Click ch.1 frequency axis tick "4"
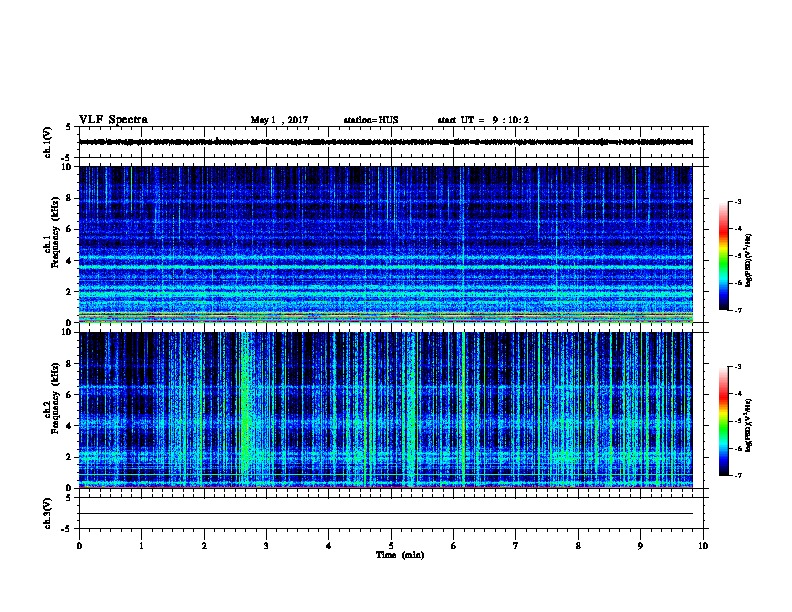The width and height of the screenshot is (792, 612). coord(69,261)
